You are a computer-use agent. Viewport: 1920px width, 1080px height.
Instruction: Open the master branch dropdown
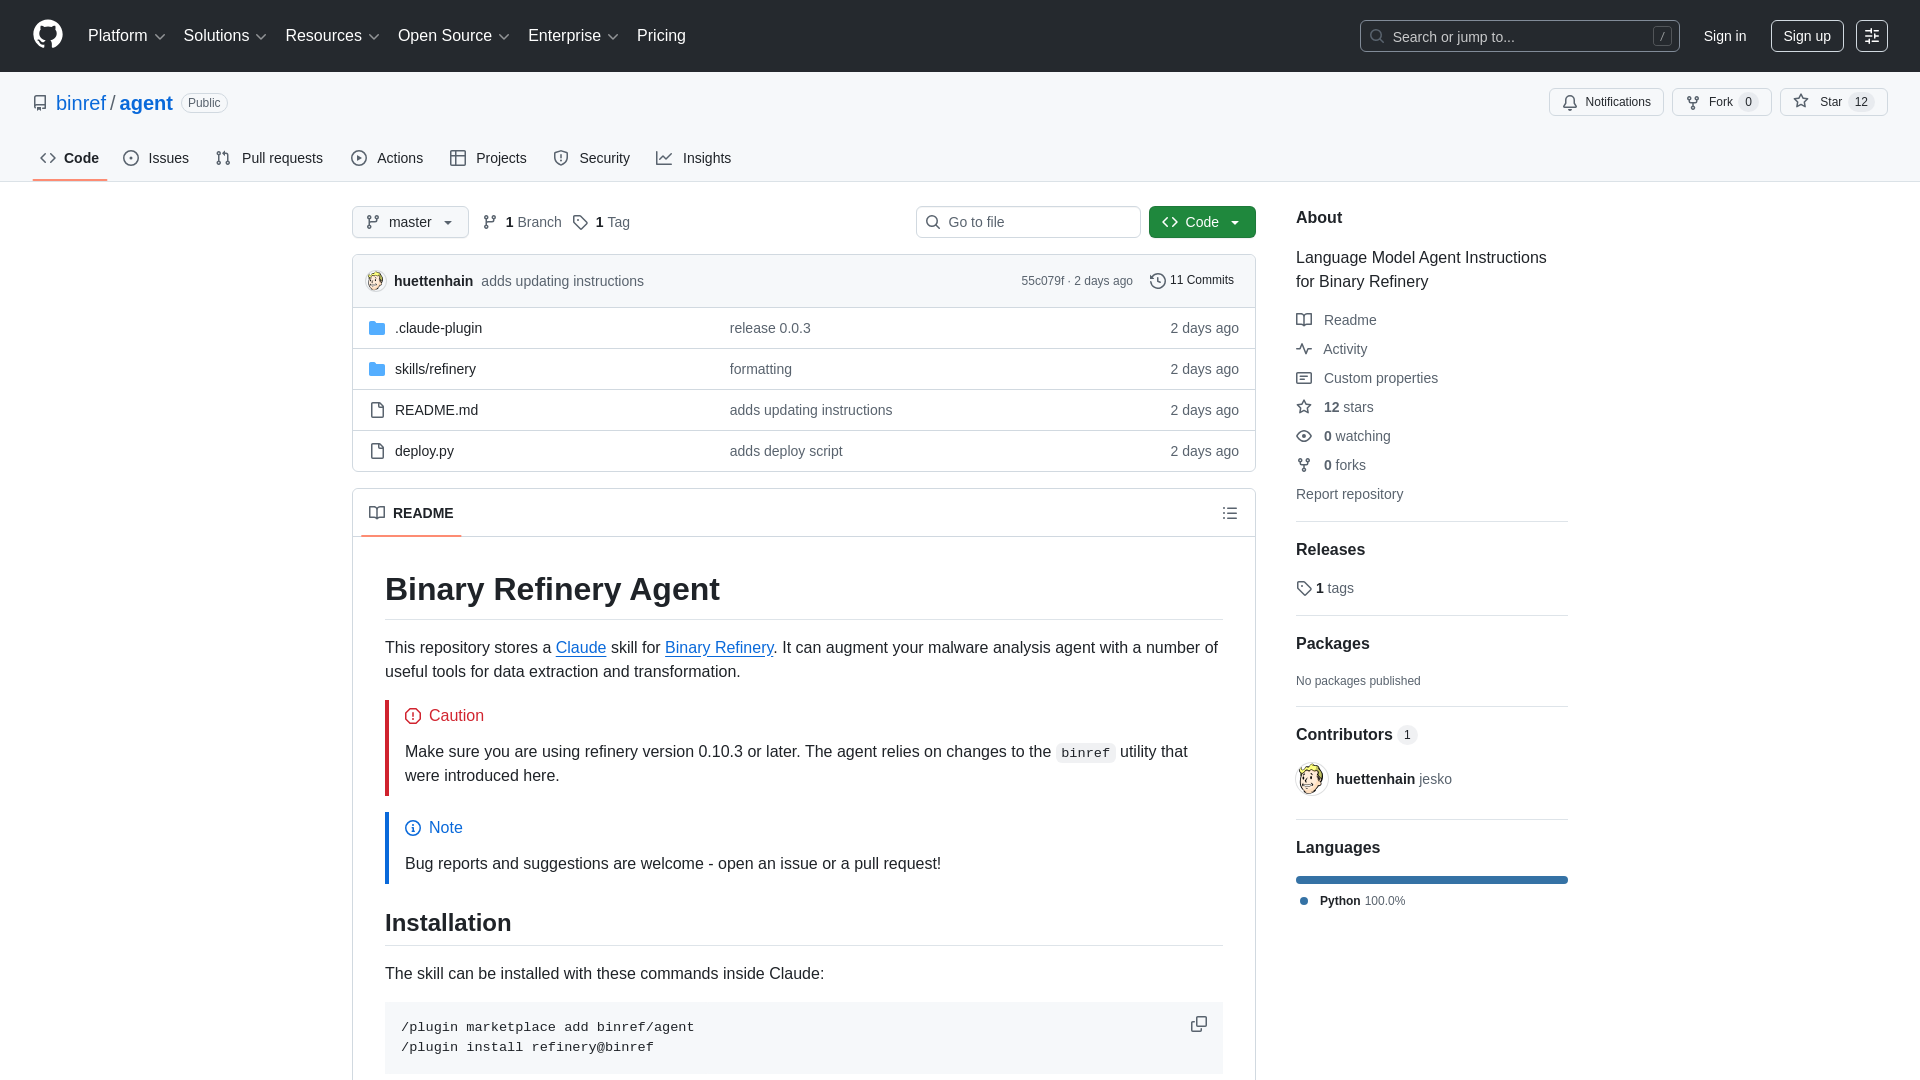(409, 222)
